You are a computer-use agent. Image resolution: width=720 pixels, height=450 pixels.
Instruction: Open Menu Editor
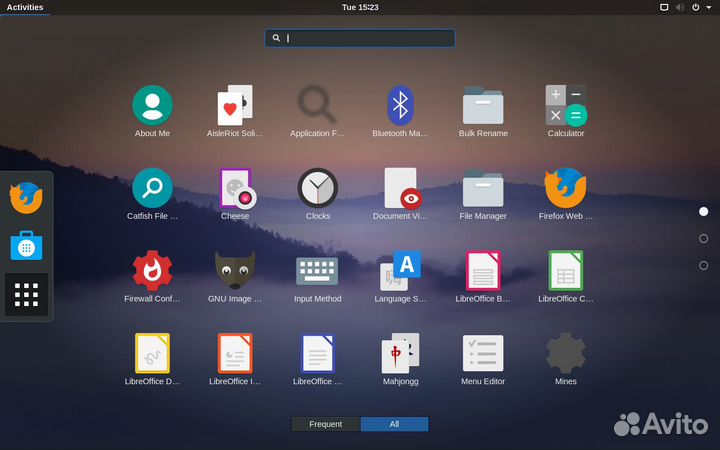(x=483, y=359)
